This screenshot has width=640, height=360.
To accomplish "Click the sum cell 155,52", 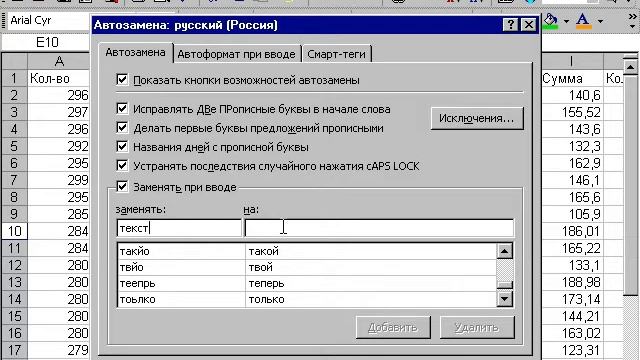I will coord(572,112).
